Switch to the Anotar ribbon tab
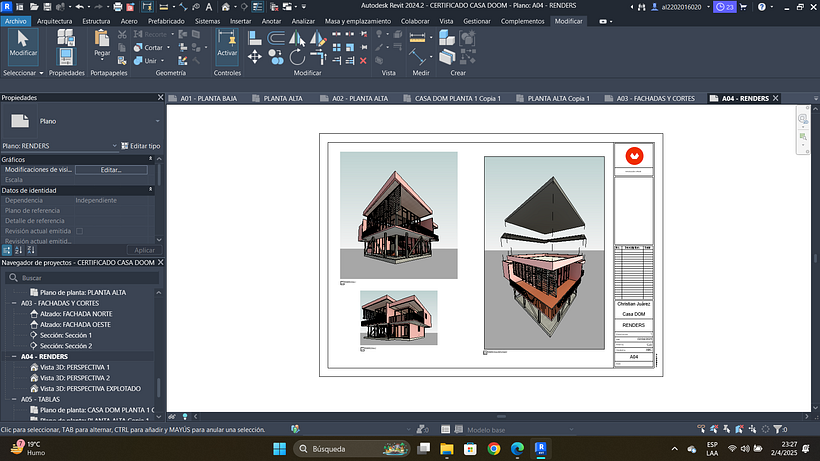820x461 pixels. coord(271,21)
